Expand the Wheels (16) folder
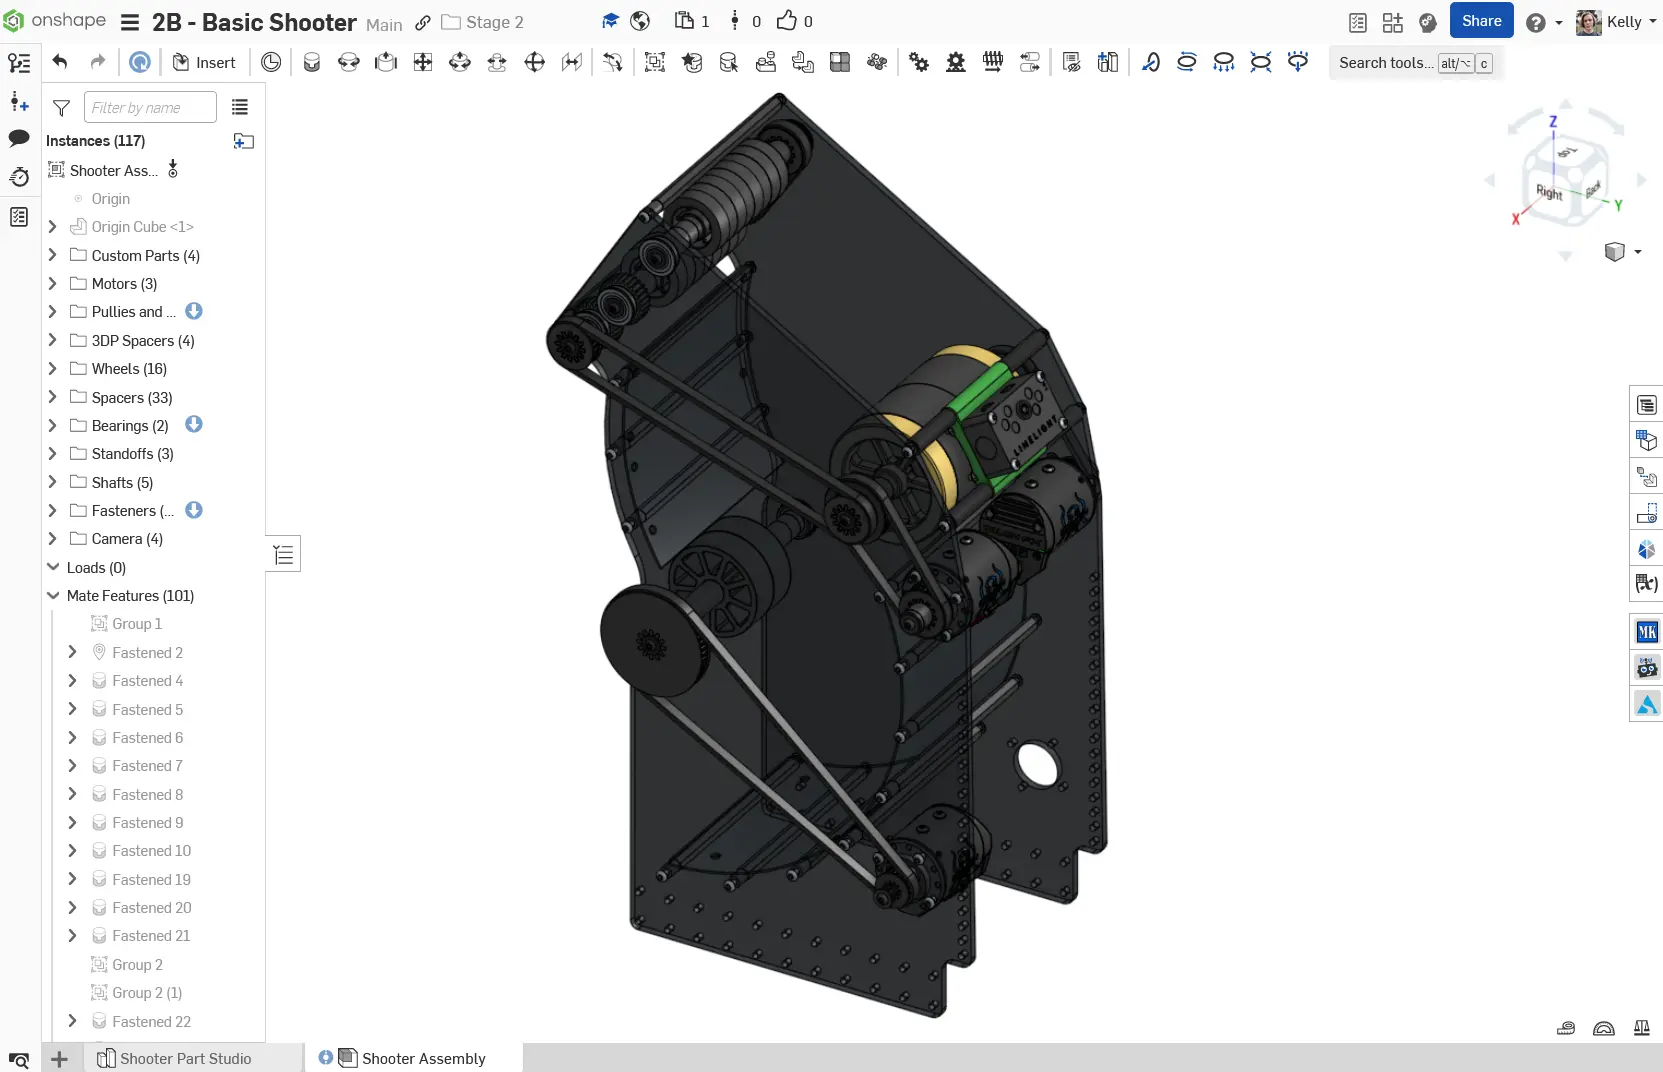 coord(53,369)
